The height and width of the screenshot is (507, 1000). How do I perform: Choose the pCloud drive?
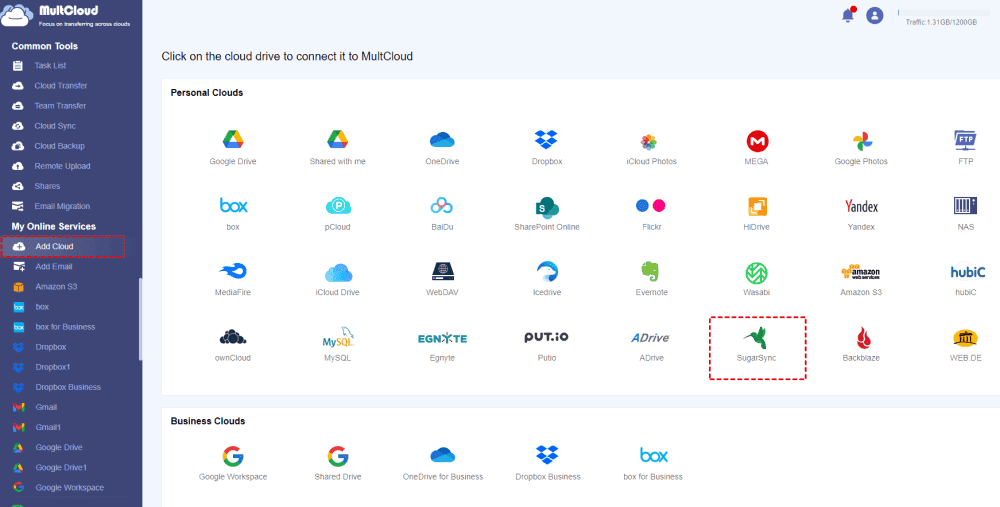click(x=337, y=214)
